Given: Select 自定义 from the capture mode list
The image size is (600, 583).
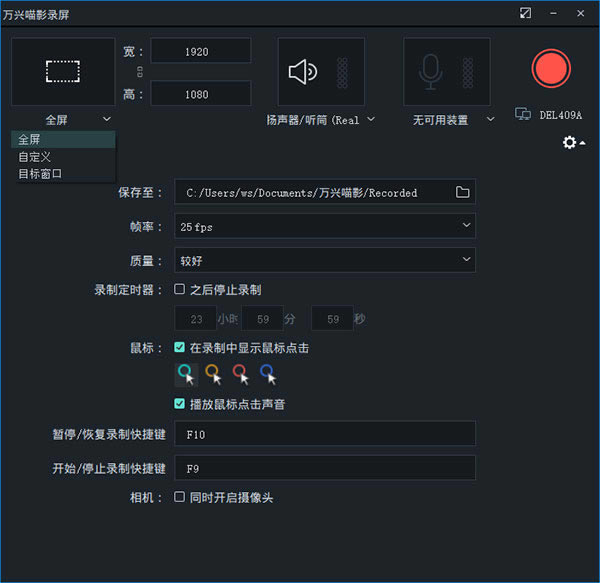Looking at the screenshot, I should (x=35, y=157).
